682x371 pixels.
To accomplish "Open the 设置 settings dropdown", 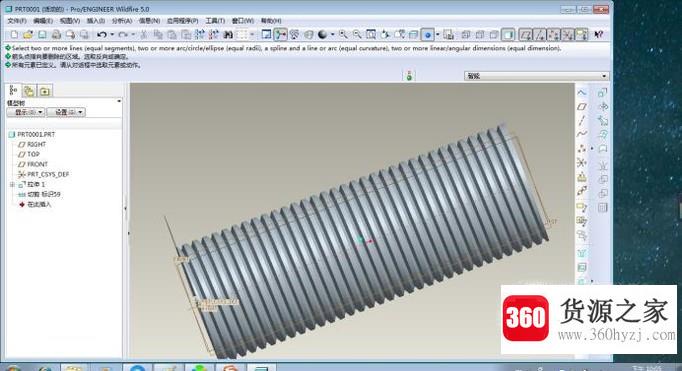I will click(x=66, y=112).
